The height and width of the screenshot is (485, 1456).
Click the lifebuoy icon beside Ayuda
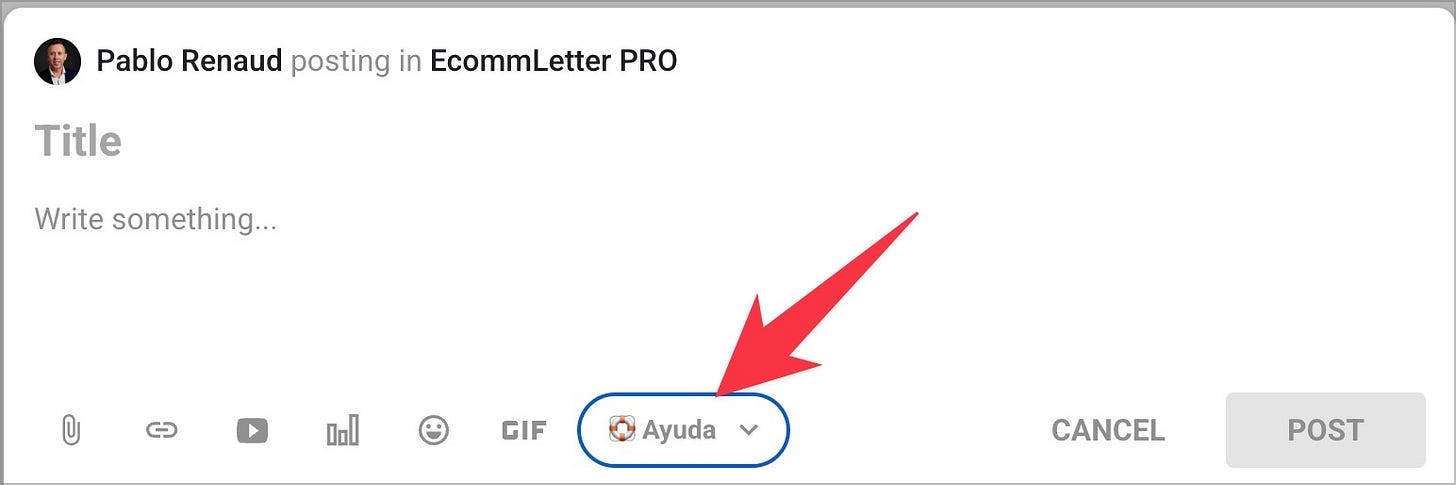(622, 430)
